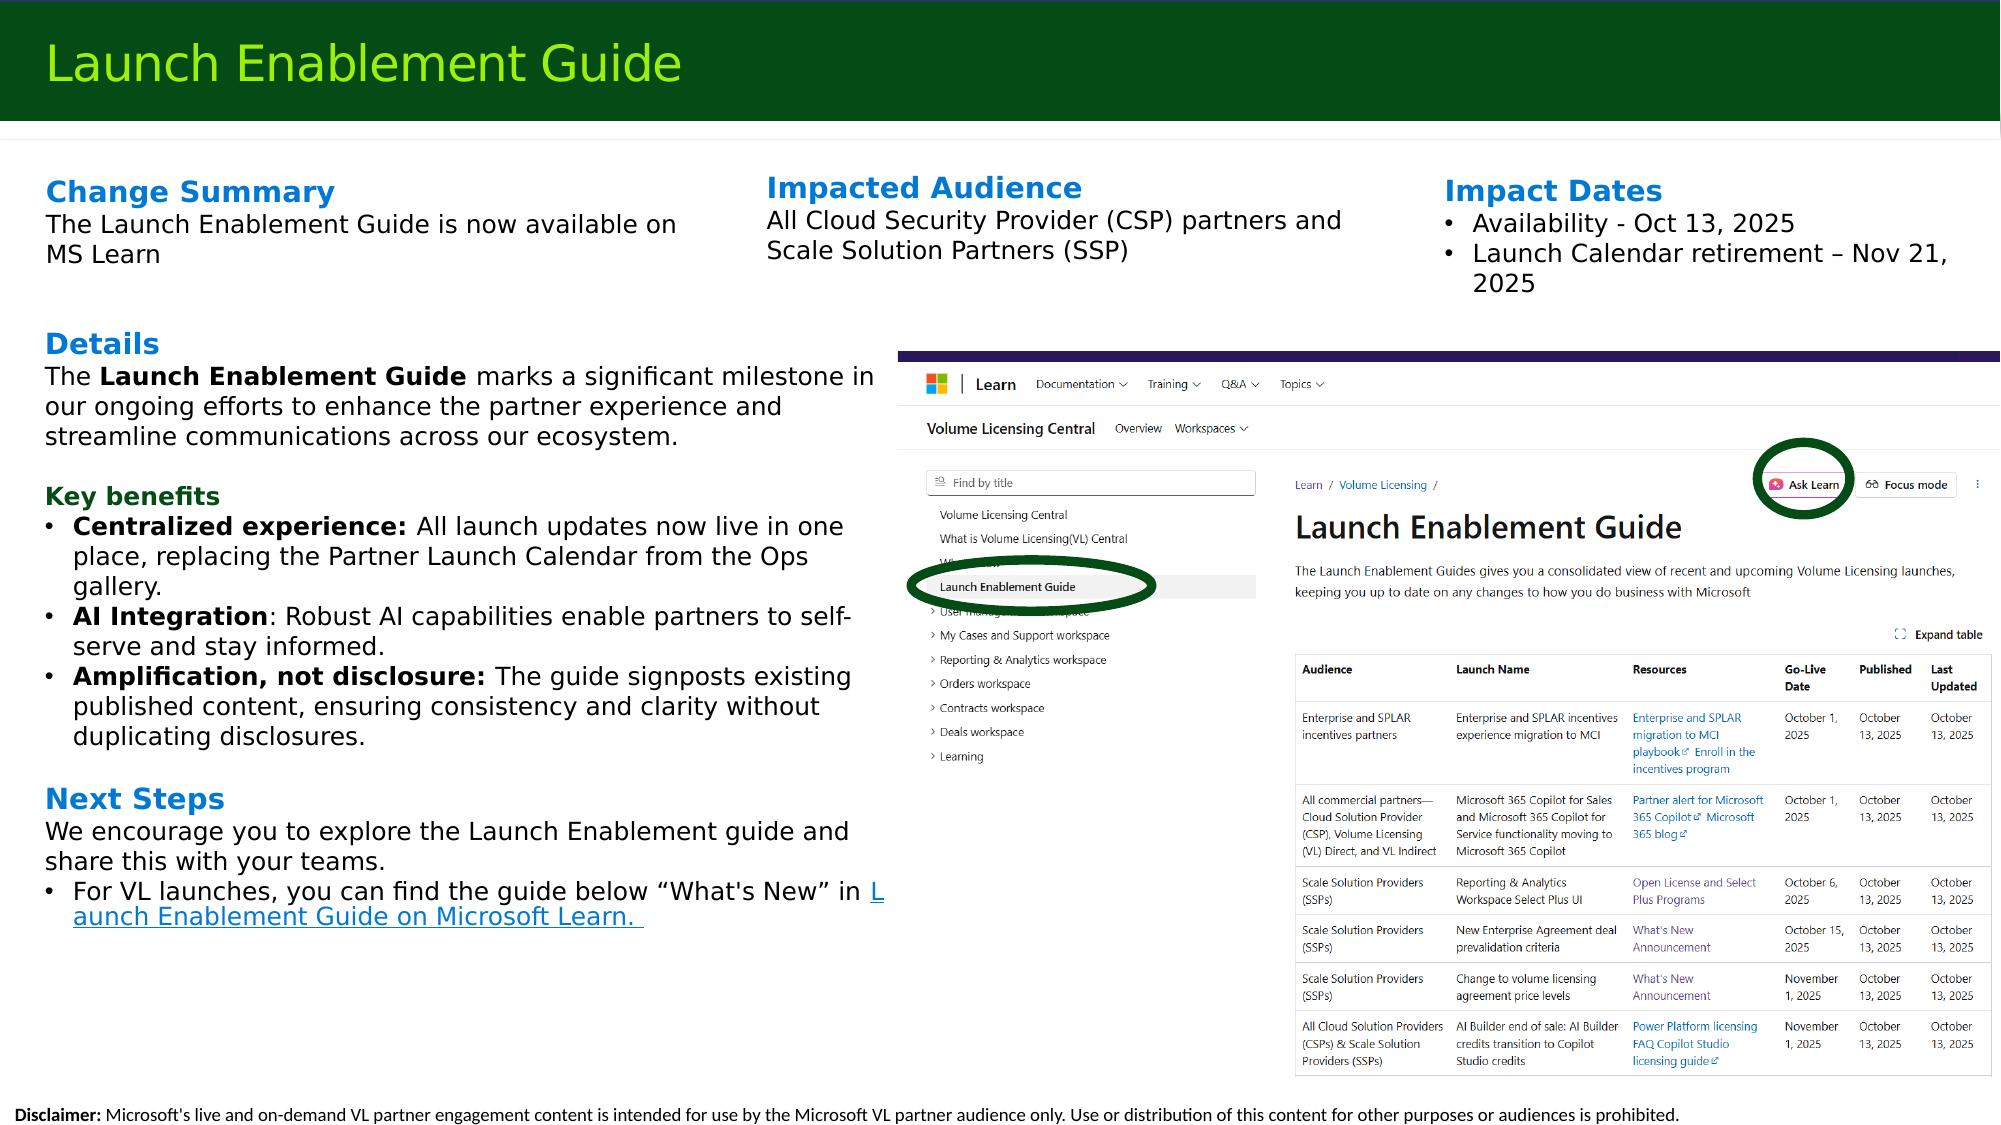Click 'October 15, 2025' go-live date cell
The image size is (2001, 1125).
tap(1814, 939)
